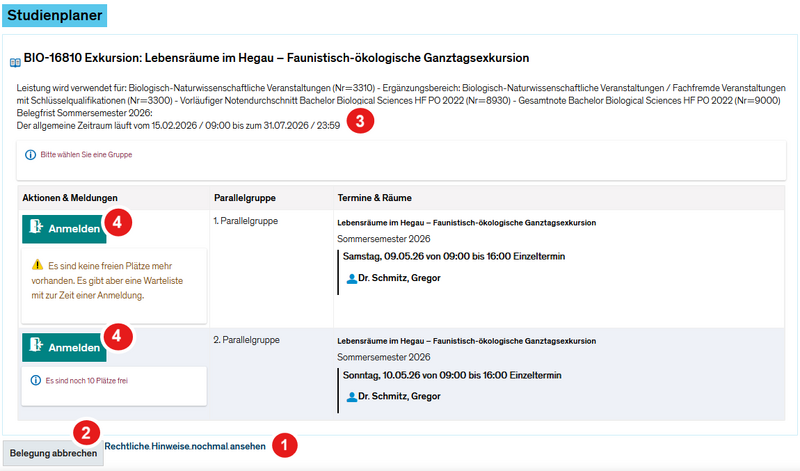
Task: Click the yellow warning triangle icon
Action: pos(37,265)
